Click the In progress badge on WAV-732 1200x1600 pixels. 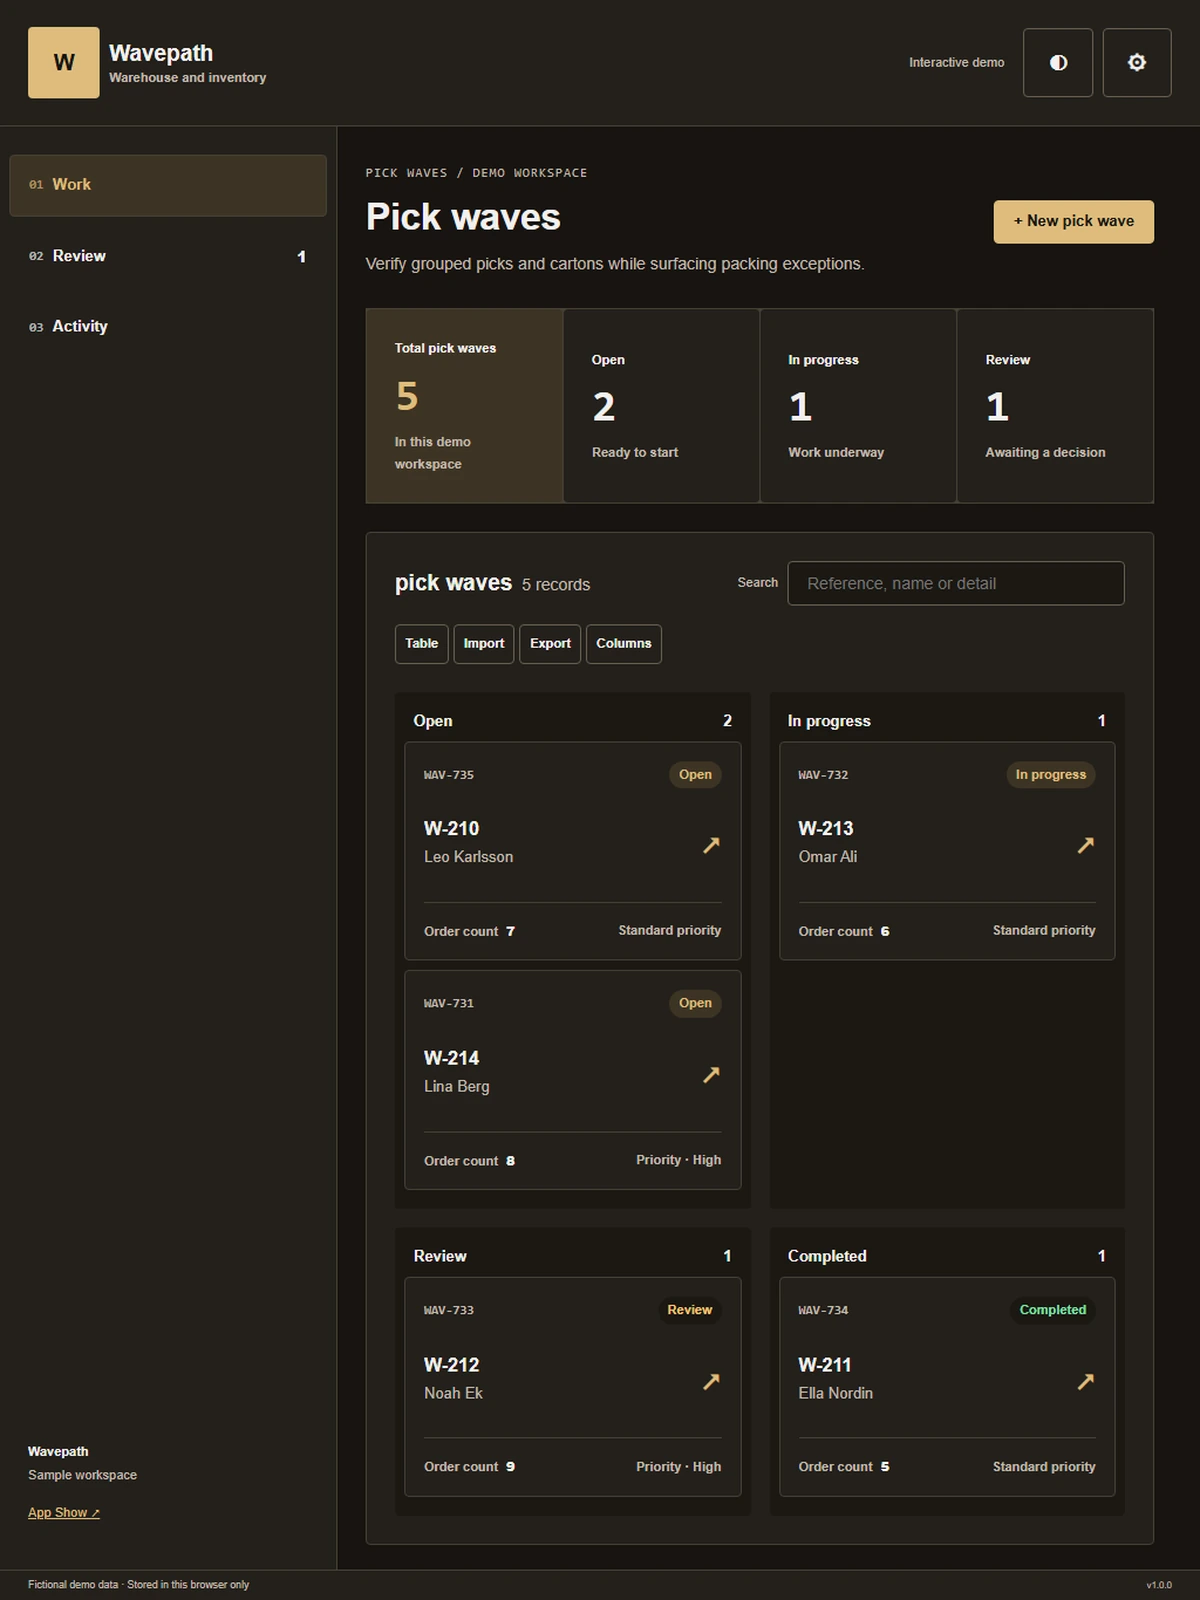[1050, 775]
